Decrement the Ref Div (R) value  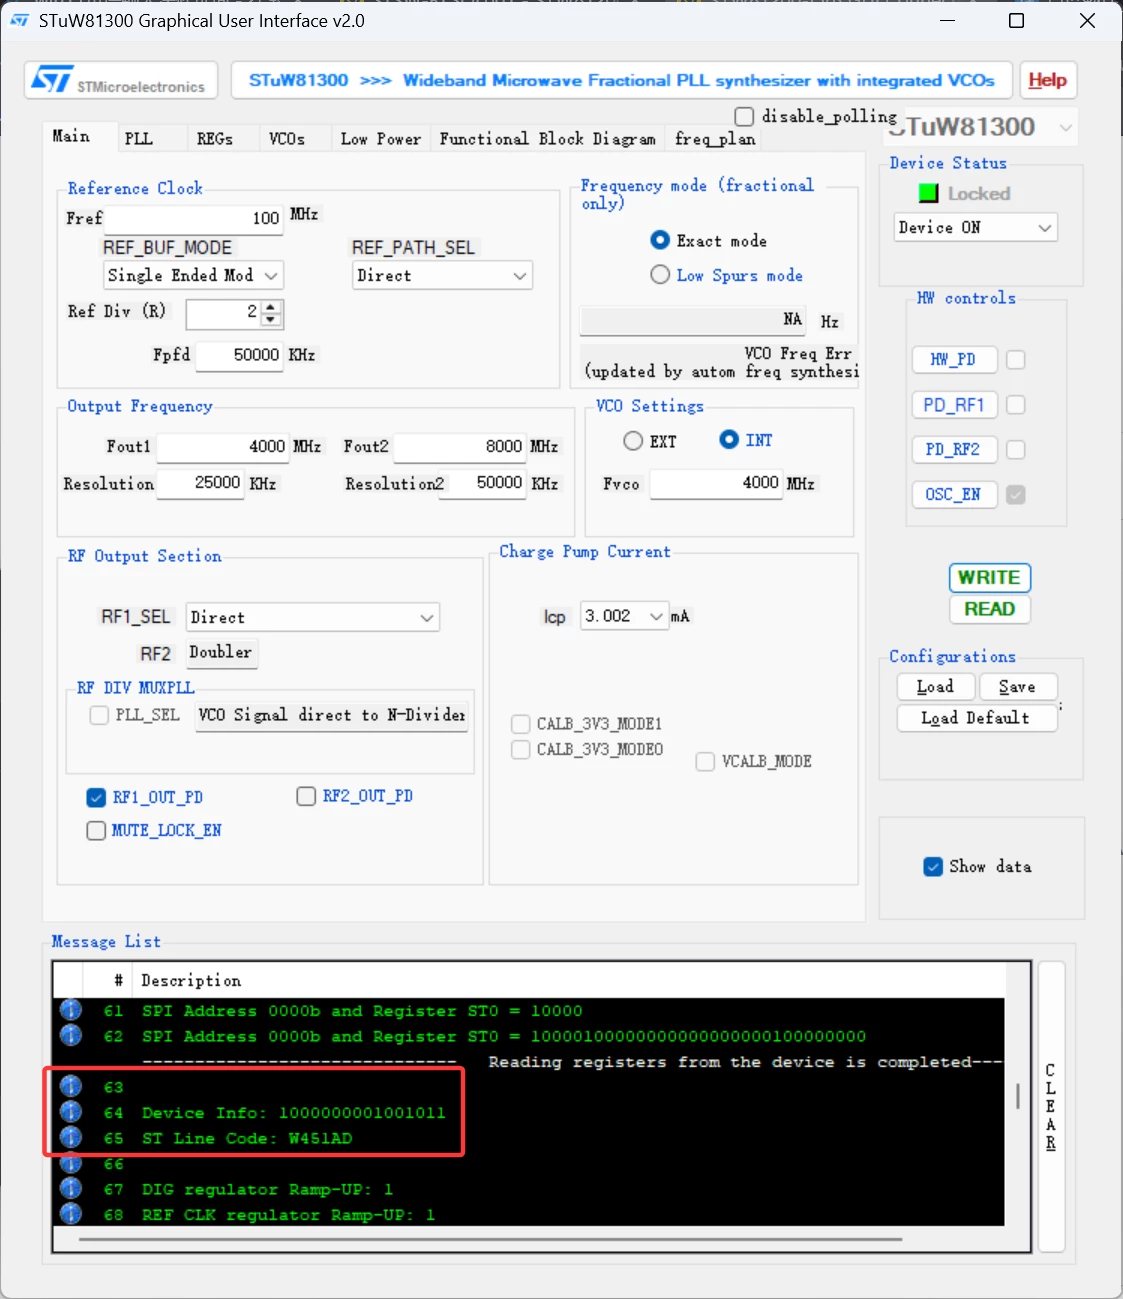coord(271,320)
